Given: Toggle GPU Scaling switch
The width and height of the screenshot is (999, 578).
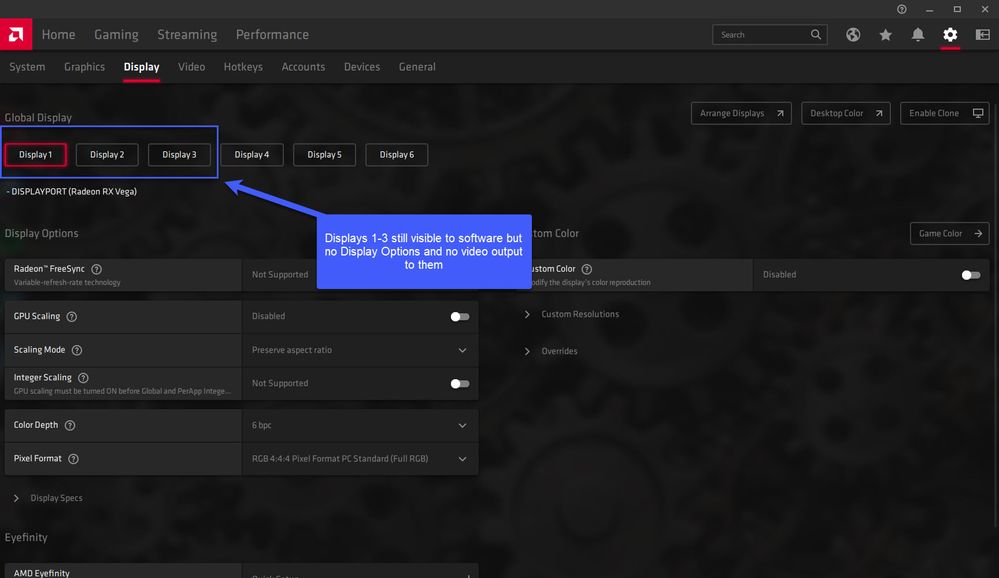Looking at the screenshot, I should click(x=459, y=317).
